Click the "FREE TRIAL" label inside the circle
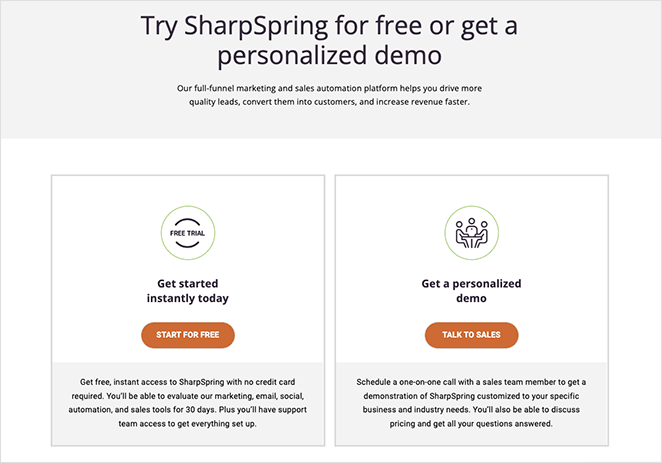The image size is (662, 463). tap(188, 232)
